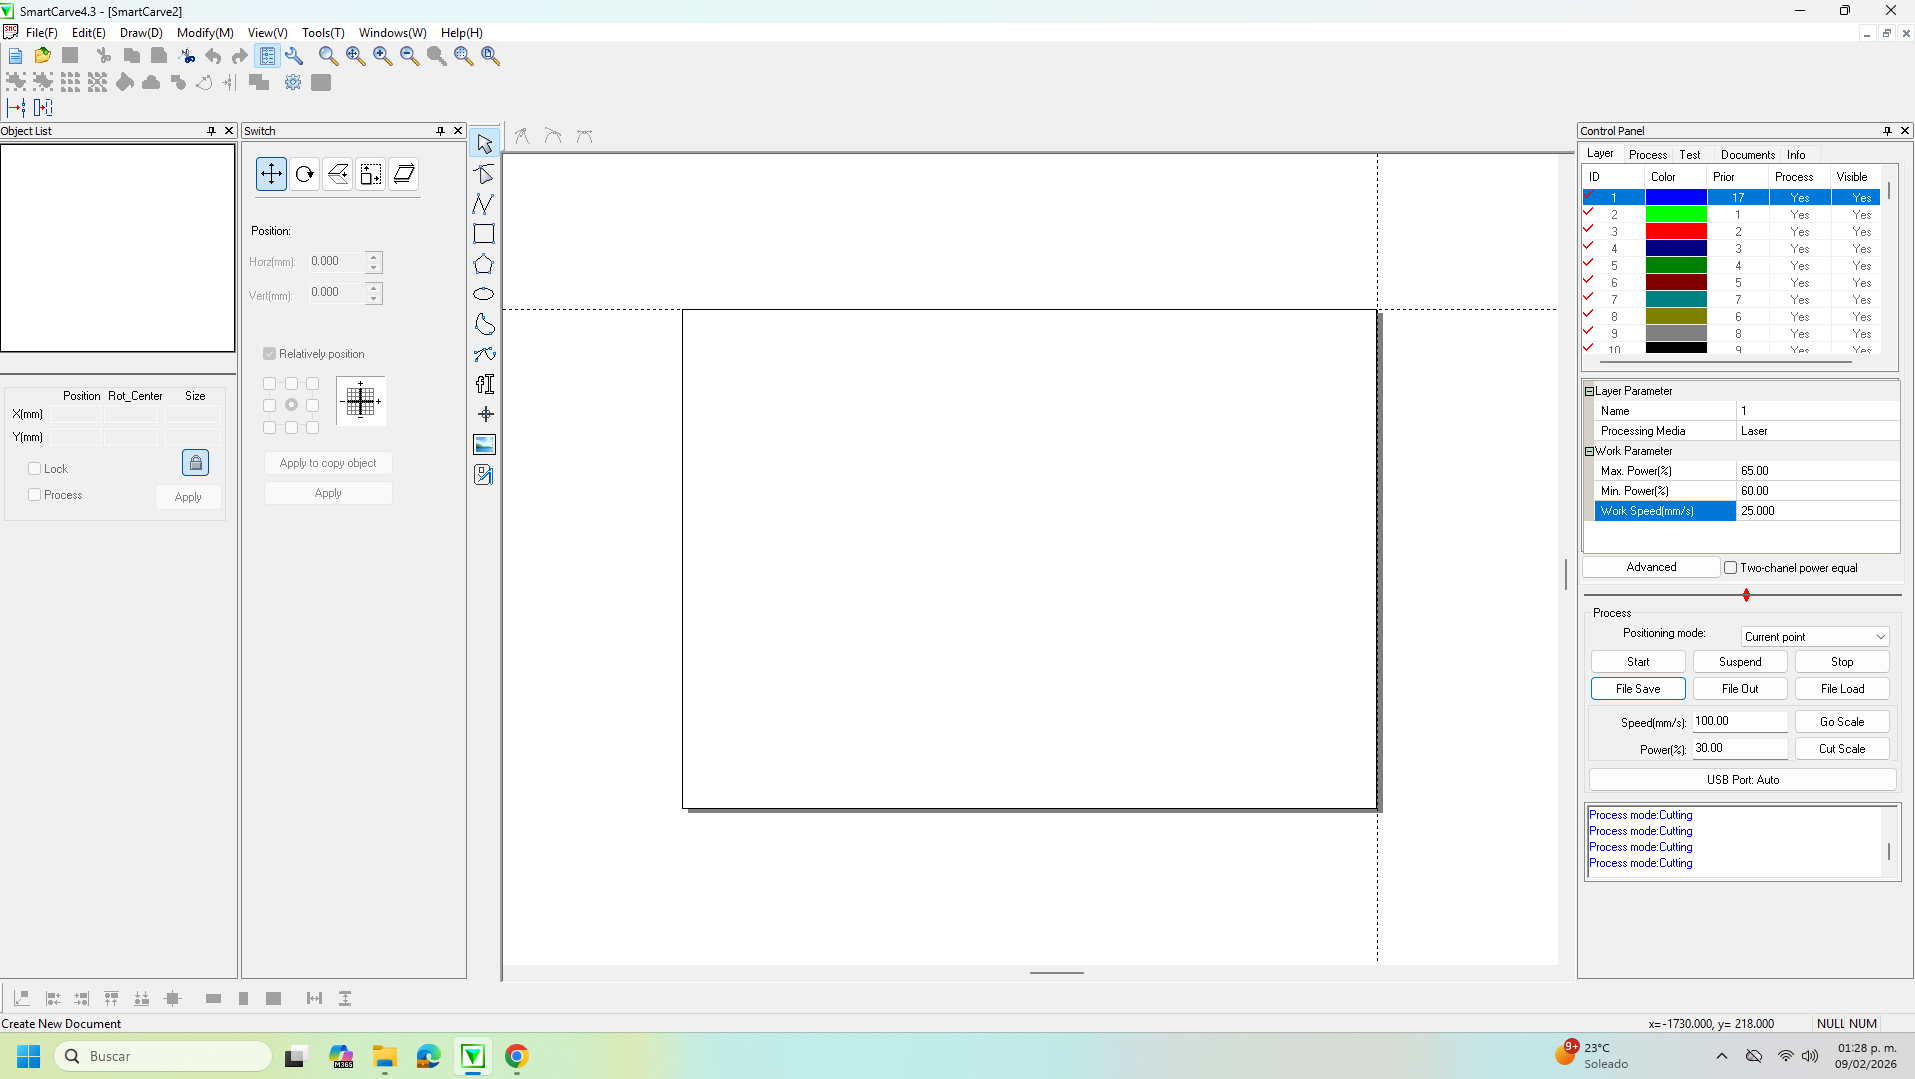Click the blue color swatch of layer 1

click(x=1676, y=197)
